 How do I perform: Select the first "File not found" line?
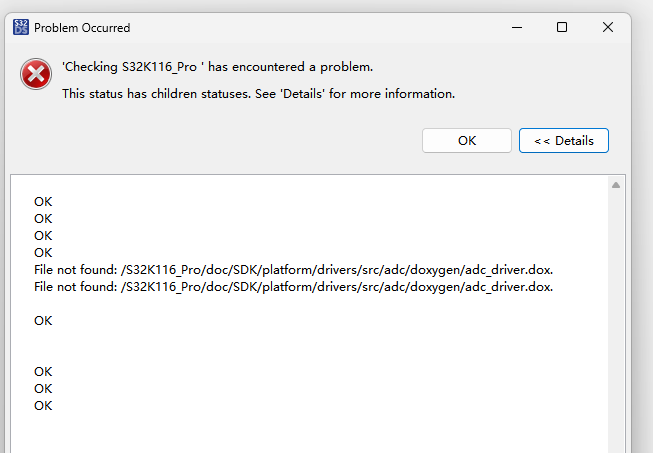point(293,270)
